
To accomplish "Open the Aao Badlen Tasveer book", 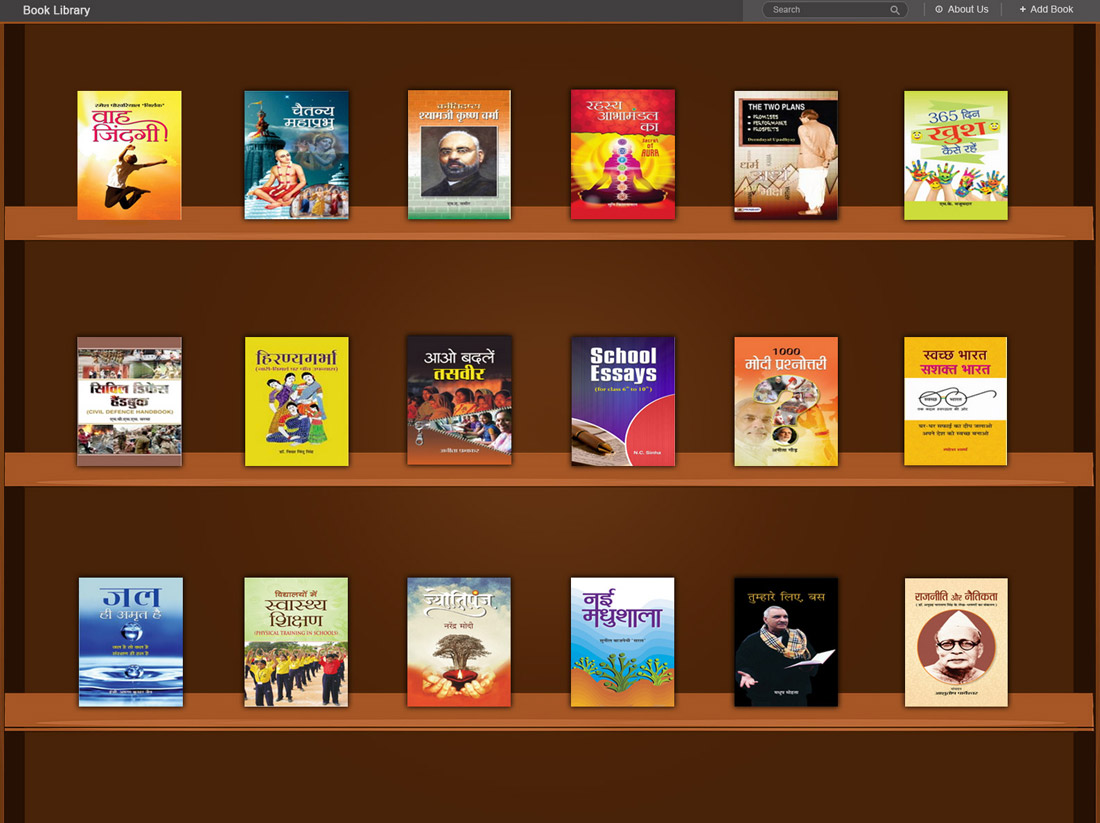I will [x=459, y=401].
